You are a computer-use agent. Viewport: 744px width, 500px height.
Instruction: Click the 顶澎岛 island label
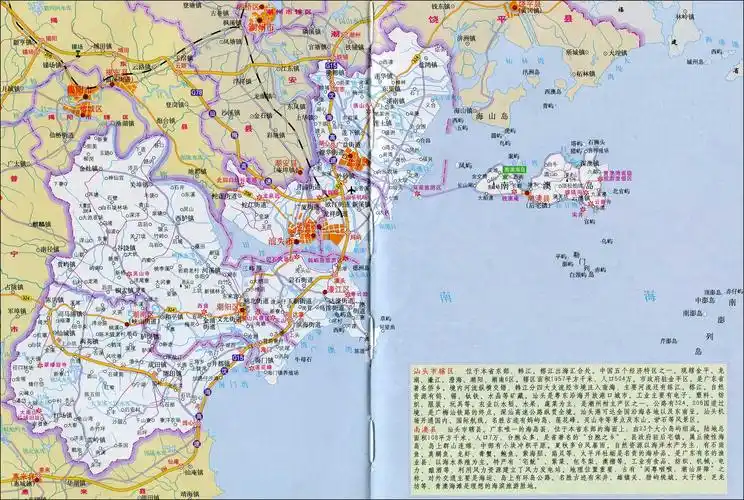point(712,291)
